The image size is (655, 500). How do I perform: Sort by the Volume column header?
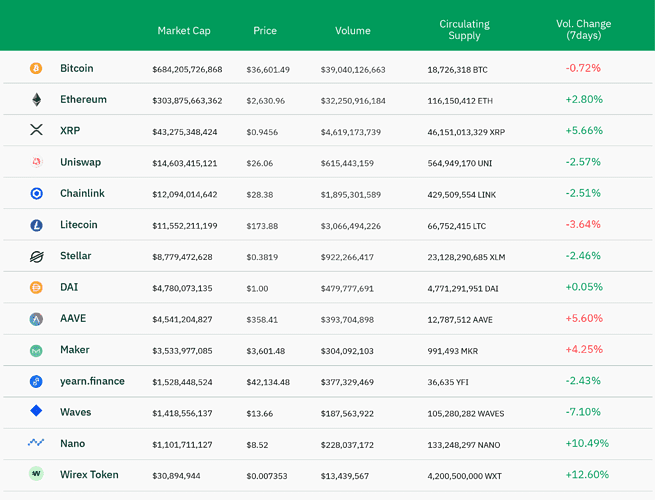click(x=353, y=30)
